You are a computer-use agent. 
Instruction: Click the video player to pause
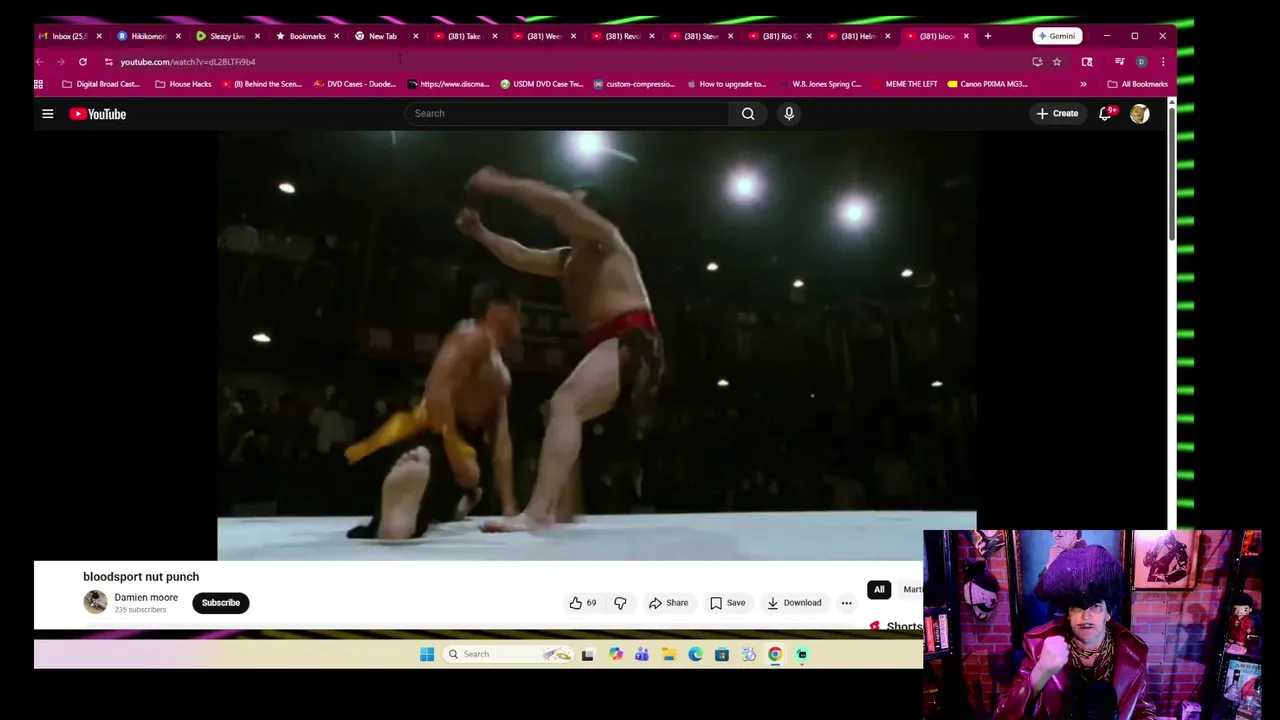[x=596, y=345]
